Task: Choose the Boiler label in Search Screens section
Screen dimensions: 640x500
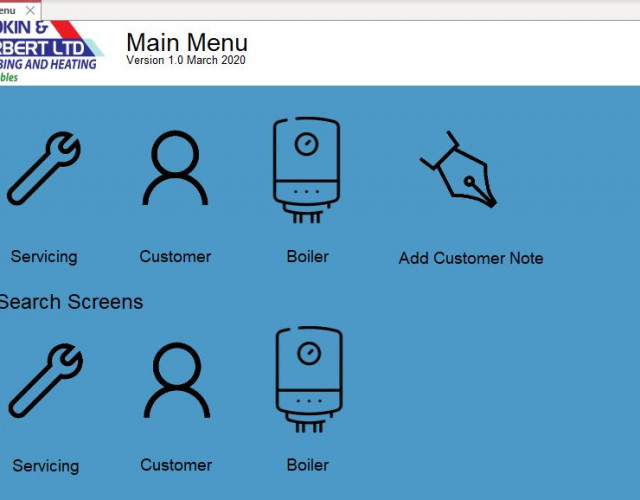Action: point(307,465)
